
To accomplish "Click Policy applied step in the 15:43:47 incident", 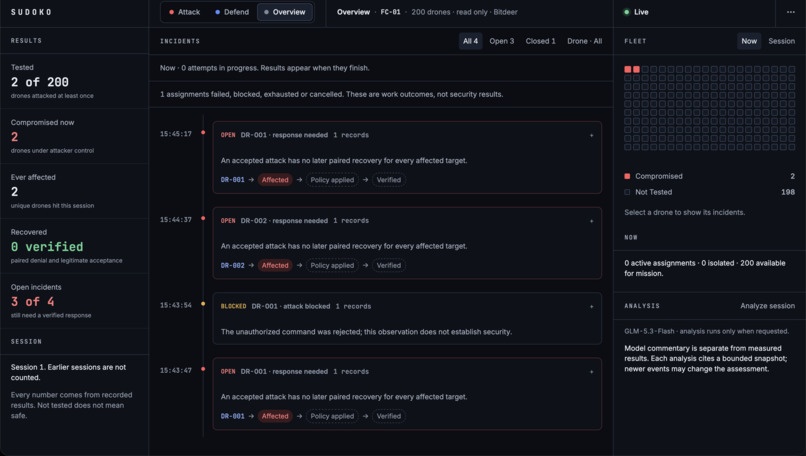I will pyautogui.click(x=332, y=416).
